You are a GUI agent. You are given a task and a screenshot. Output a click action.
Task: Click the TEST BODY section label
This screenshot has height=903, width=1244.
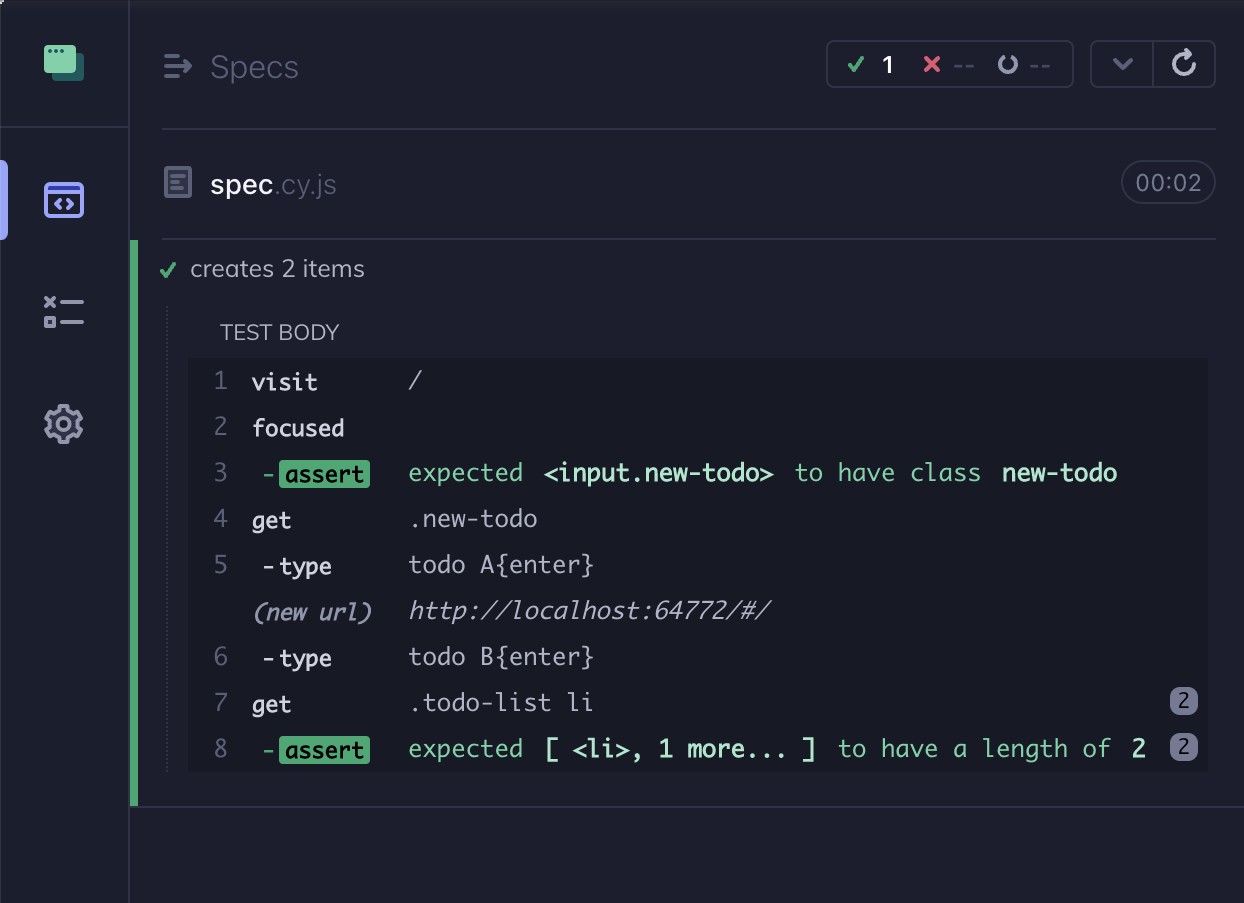(280, 332)
